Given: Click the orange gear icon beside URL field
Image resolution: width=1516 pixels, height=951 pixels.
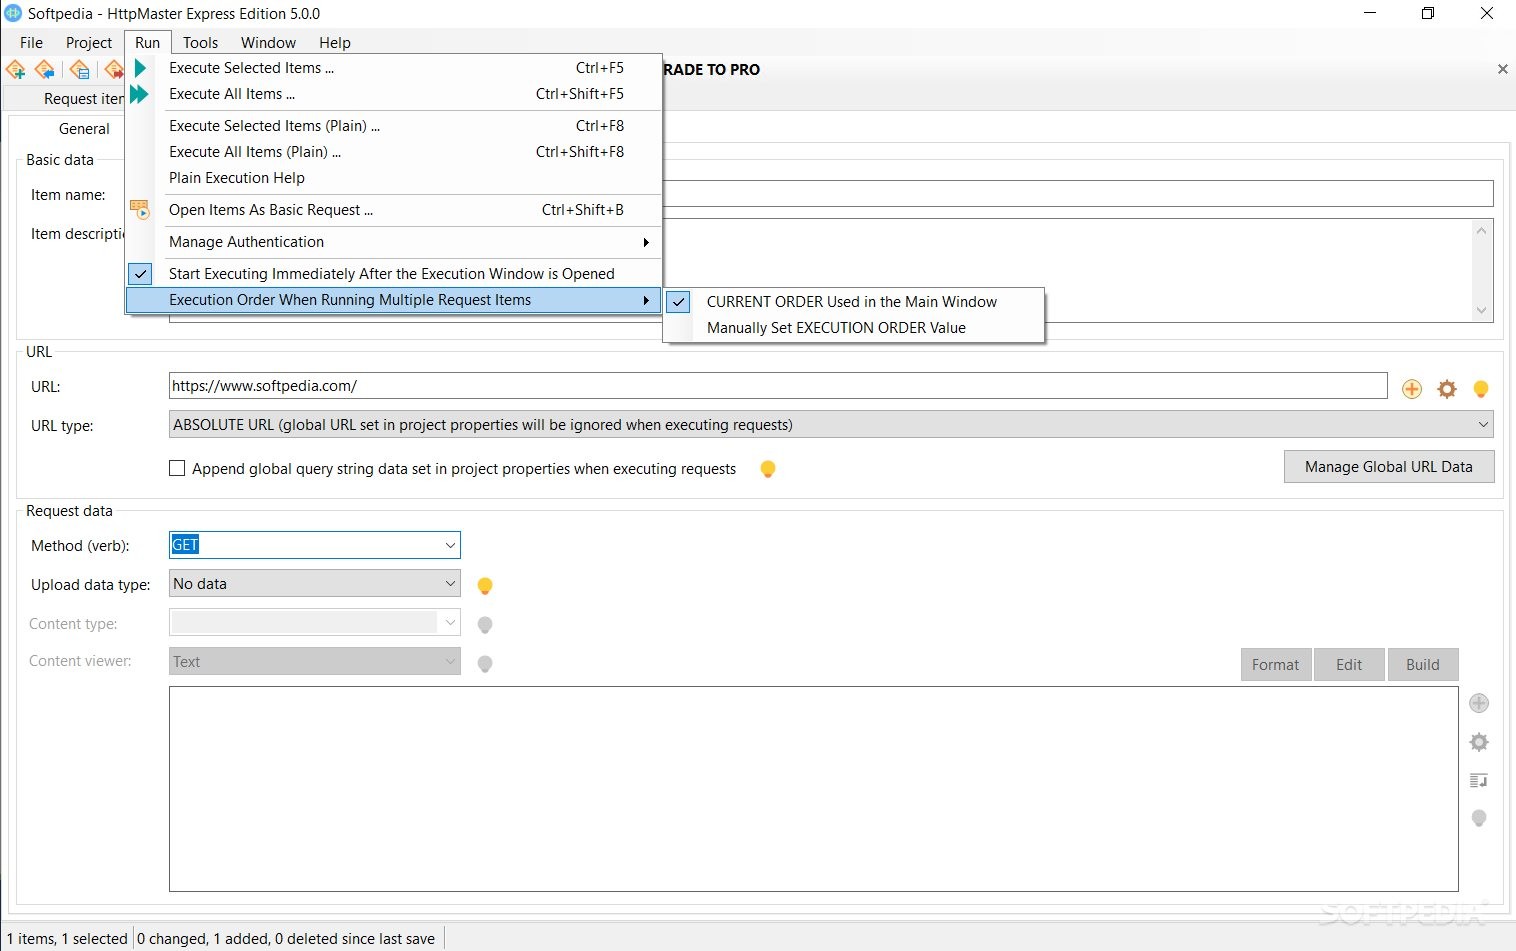Looking at the screenshot, I should [1447, 389].
